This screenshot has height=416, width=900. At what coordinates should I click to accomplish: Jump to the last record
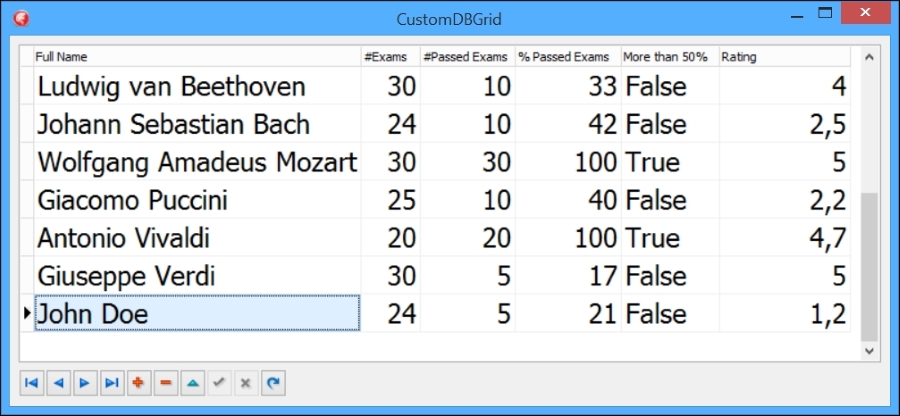point(112,382)
